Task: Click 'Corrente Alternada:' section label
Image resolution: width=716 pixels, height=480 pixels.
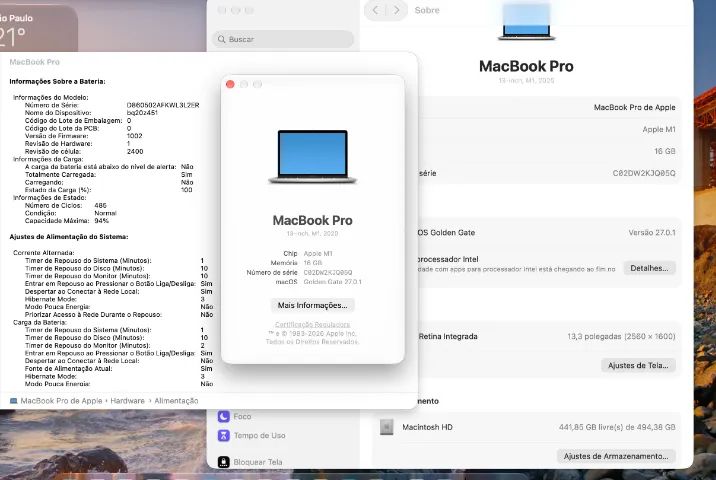Action: click(x=44, y=253)
